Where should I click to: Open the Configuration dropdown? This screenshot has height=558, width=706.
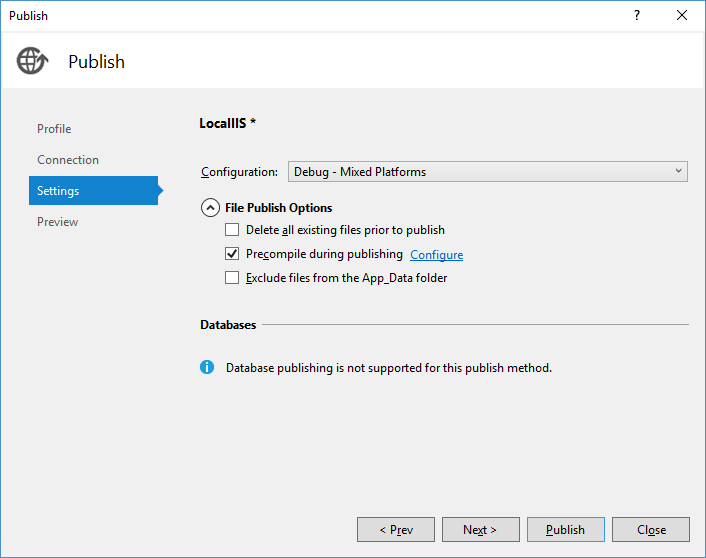(488, 172)
